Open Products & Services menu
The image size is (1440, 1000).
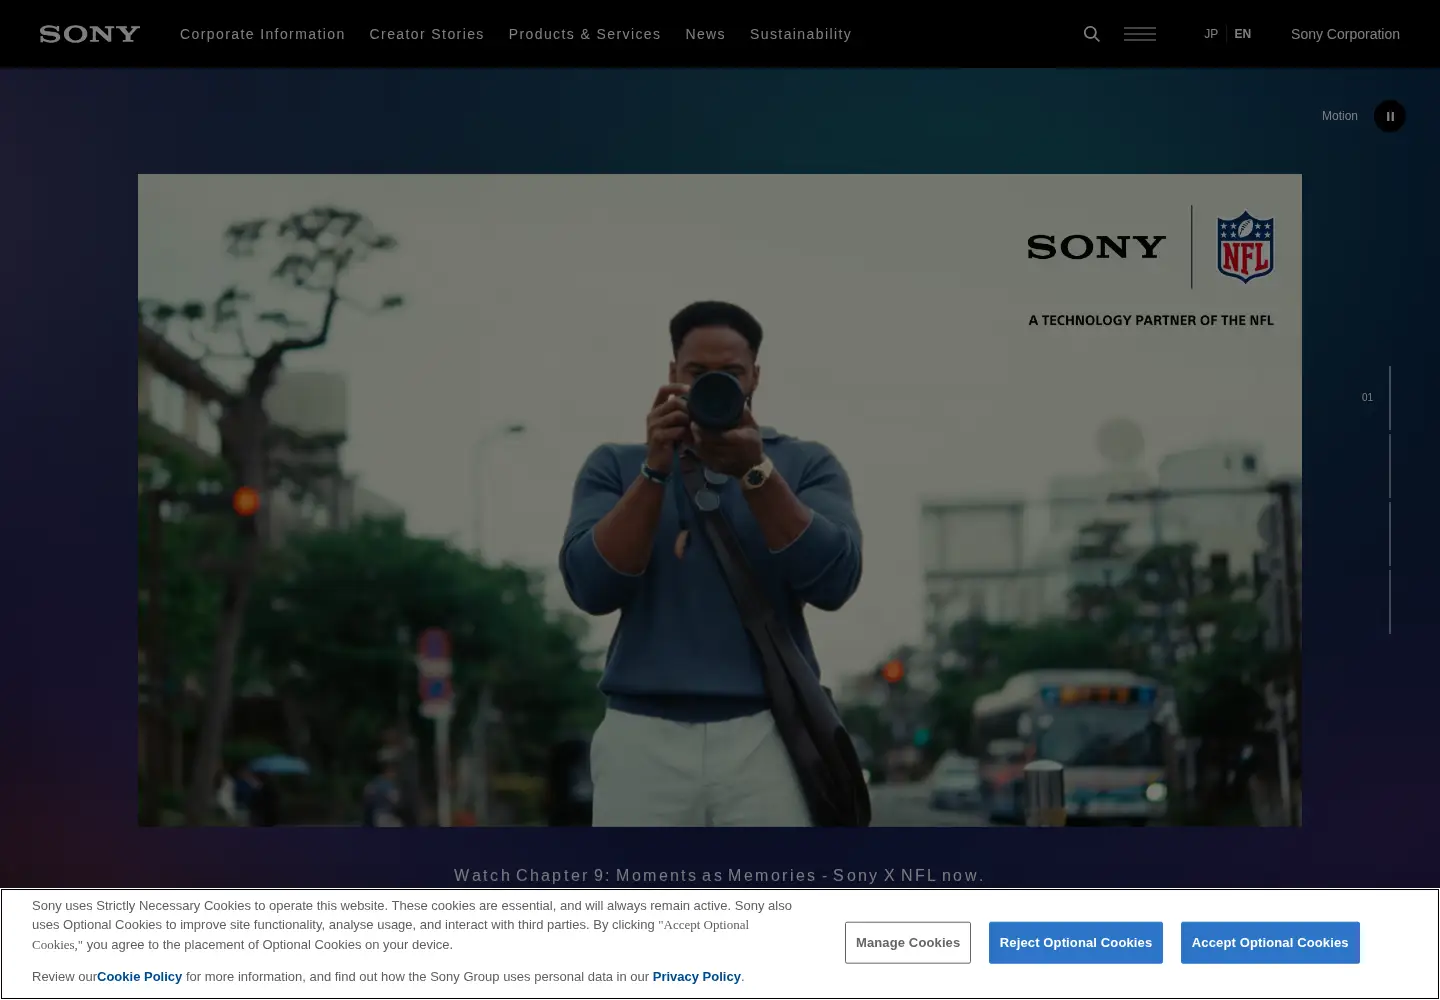585,34
